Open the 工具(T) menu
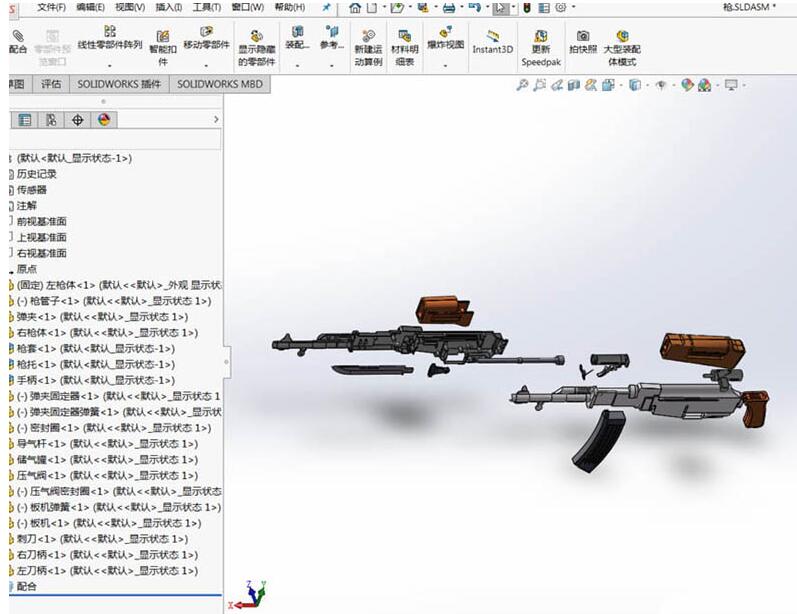 tap(206, 7)
